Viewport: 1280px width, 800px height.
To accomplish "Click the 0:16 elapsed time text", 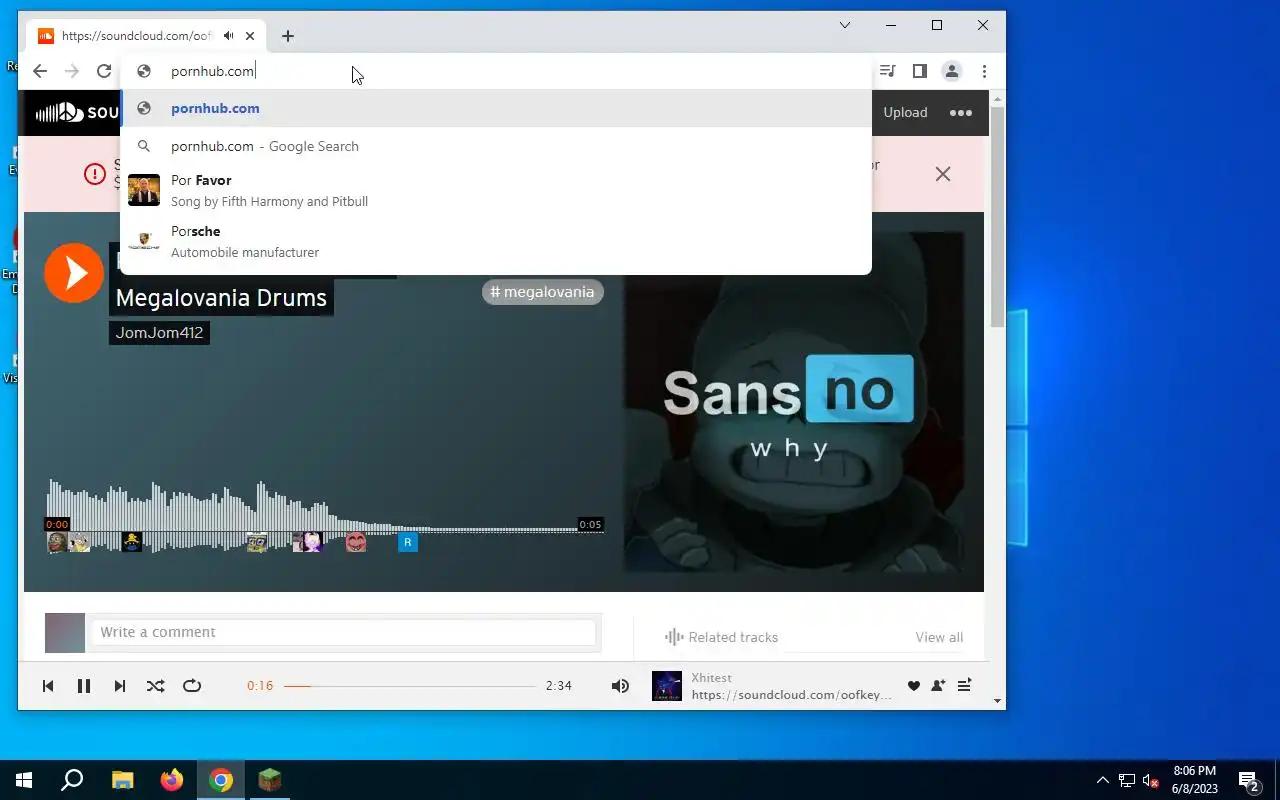I will (x=260, y=686).
